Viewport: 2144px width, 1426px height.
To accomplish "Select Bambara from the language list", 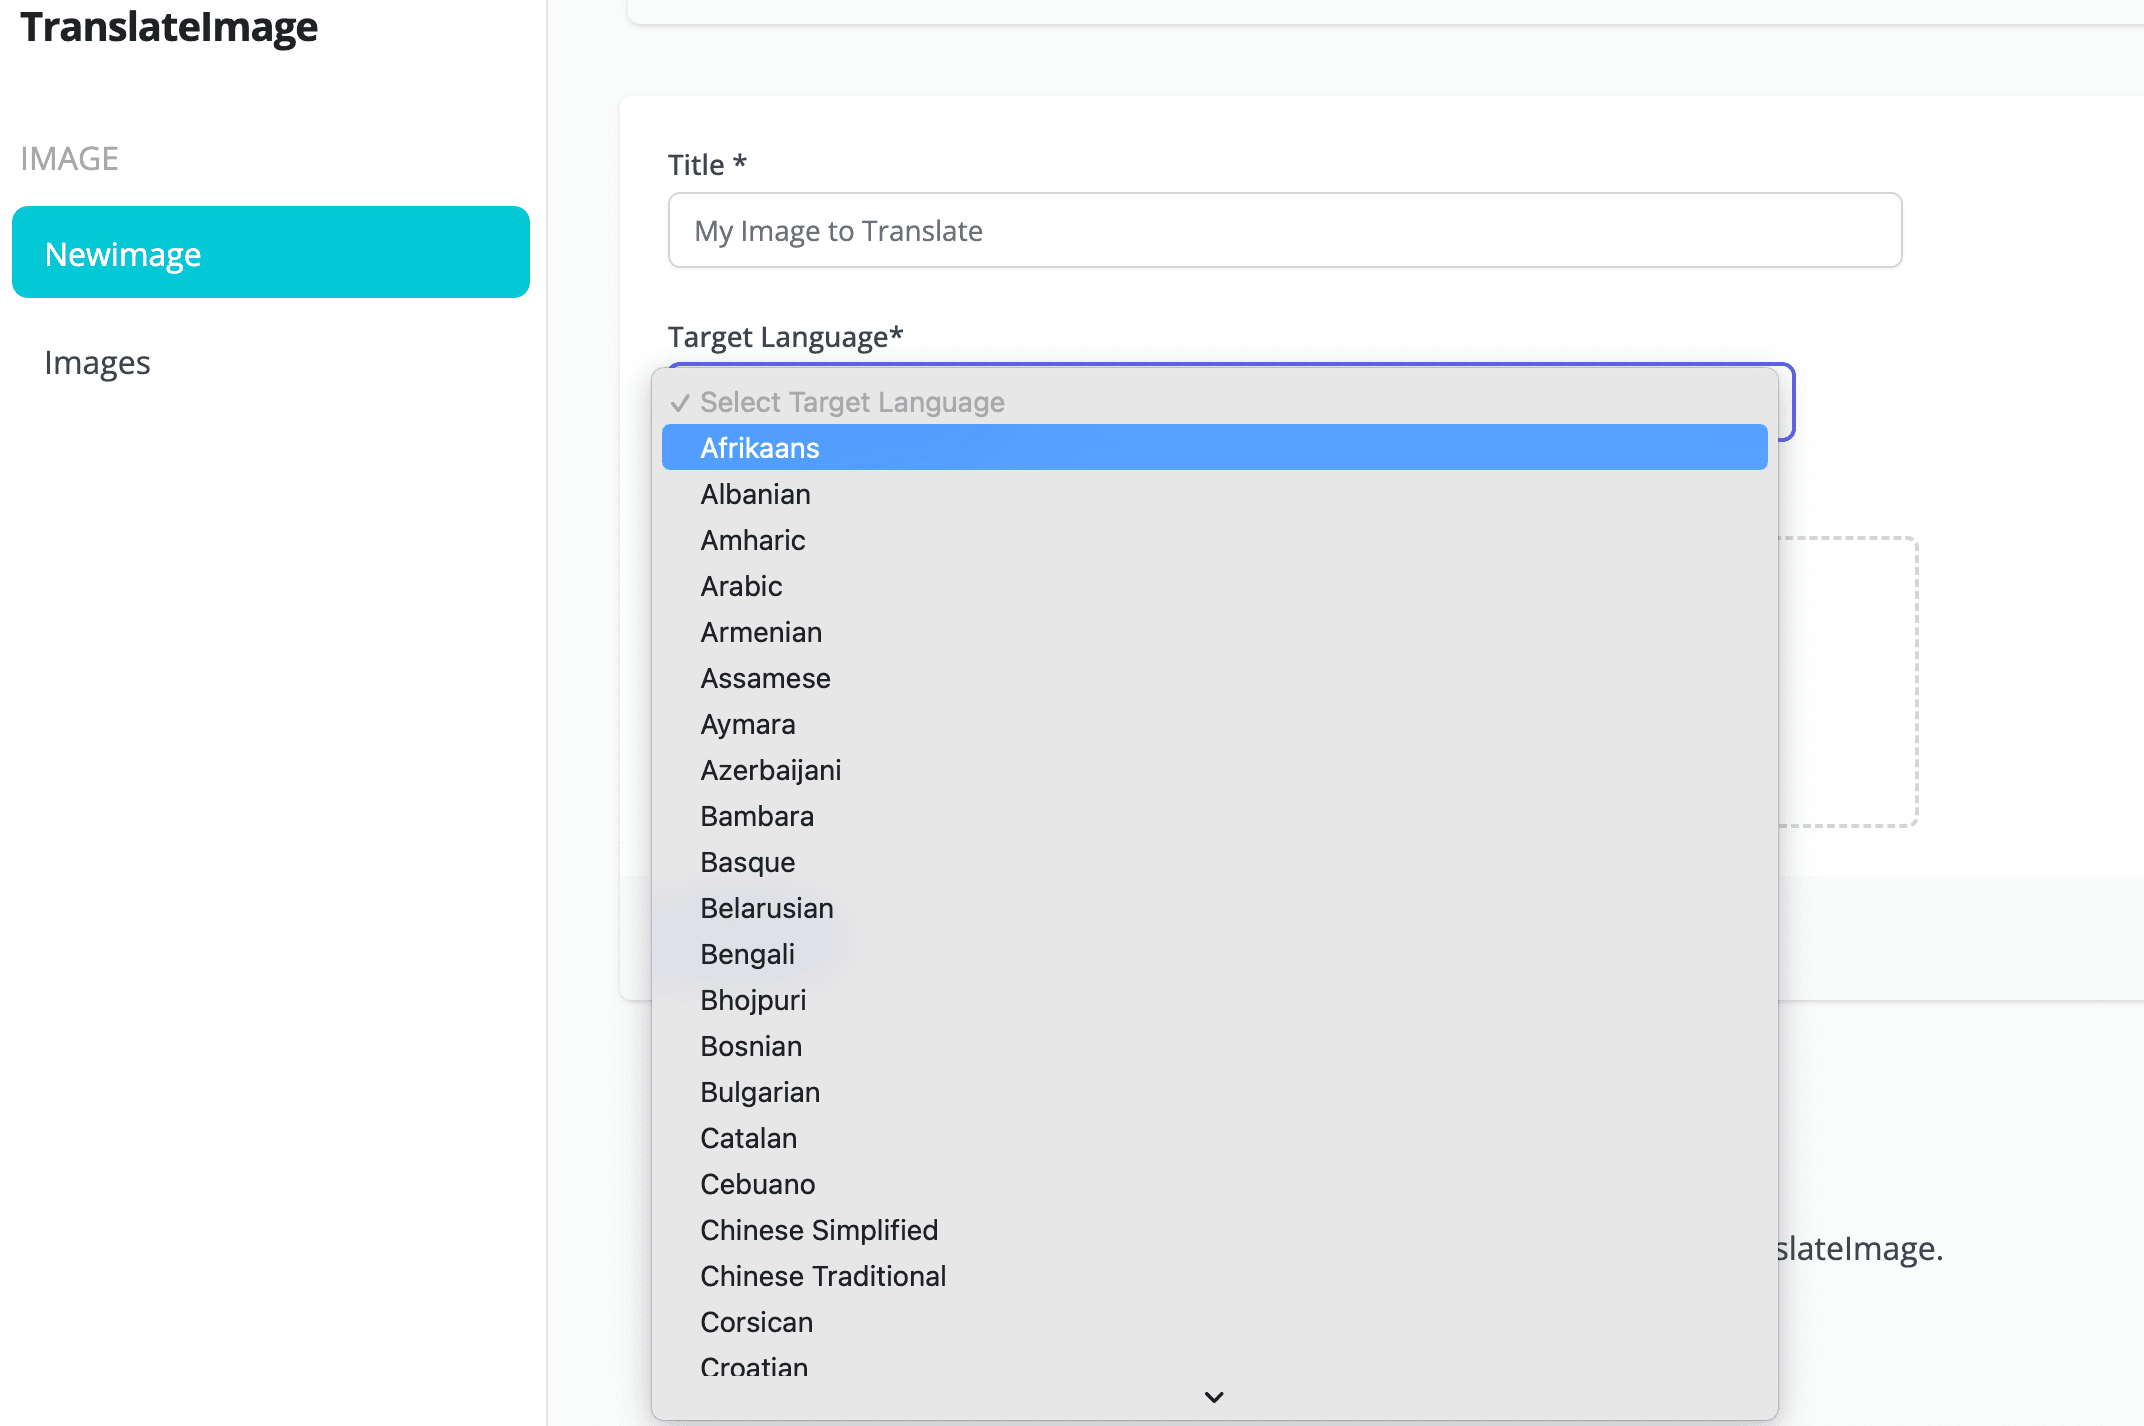I will point(759,816).
